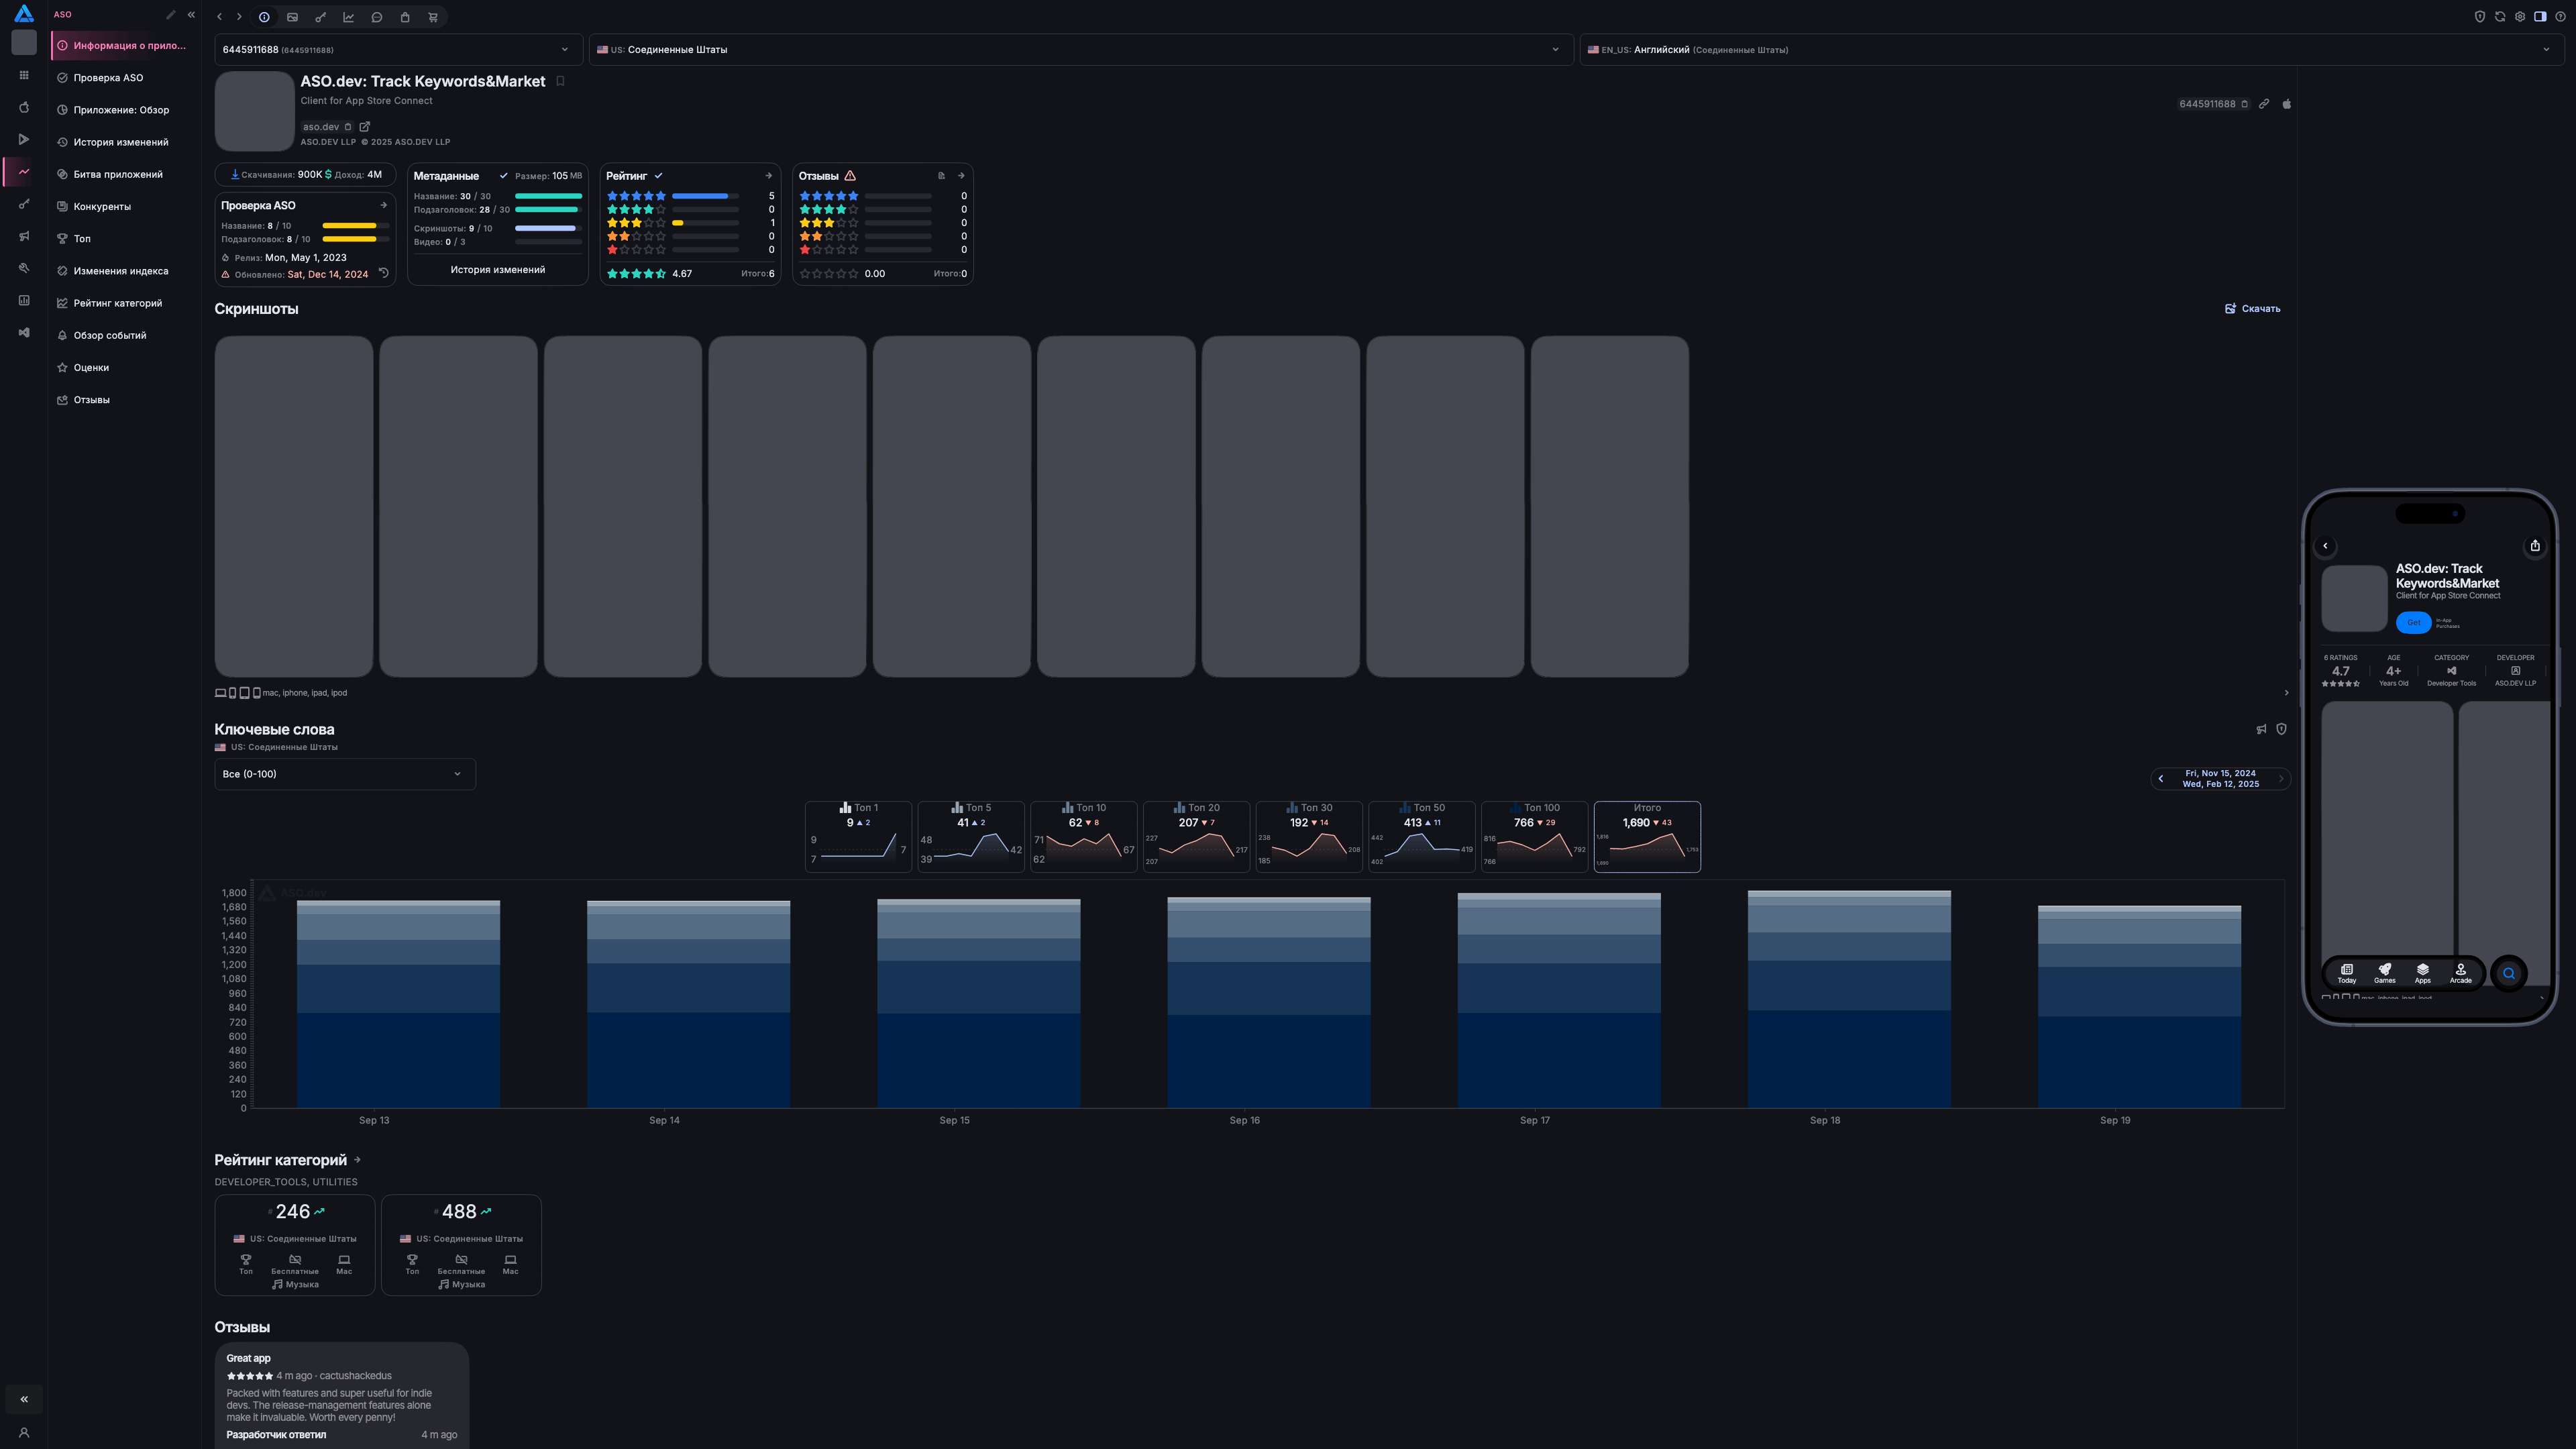Toggle the right preview panel from the top bar

(x=2540, y=17)
